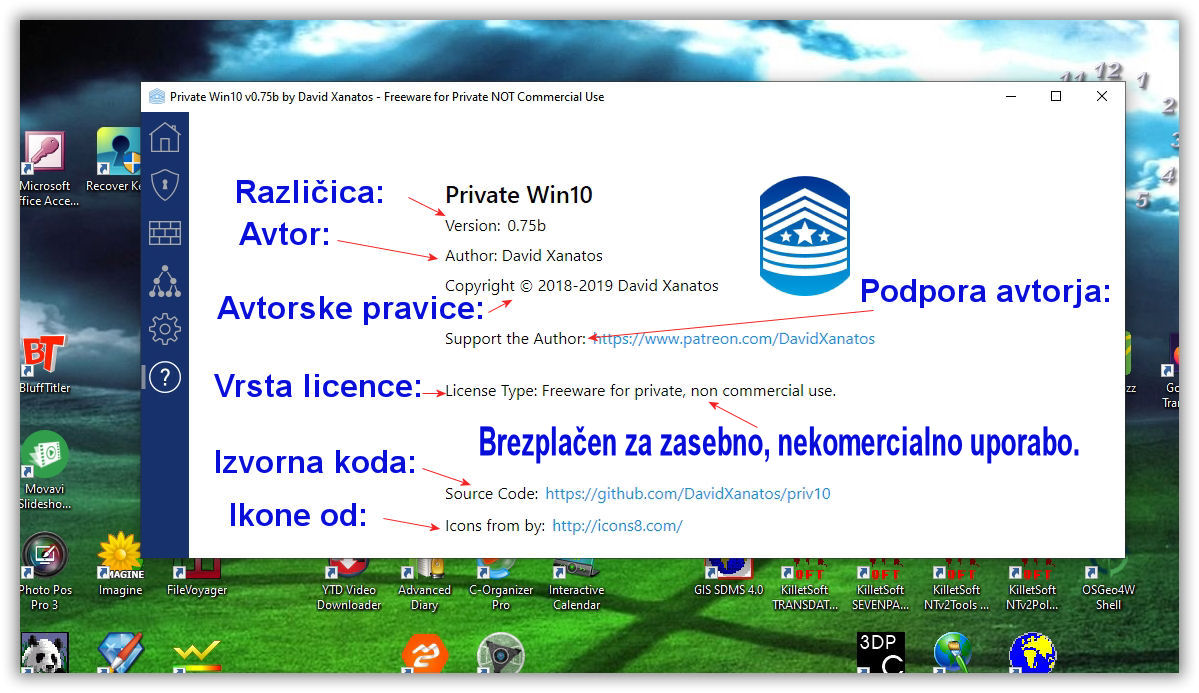Image resolution: width=1199 pixels, height=693 pixels.
Task: Open GIS SDMS 4.0 shortcut
Action: point(729,578)
